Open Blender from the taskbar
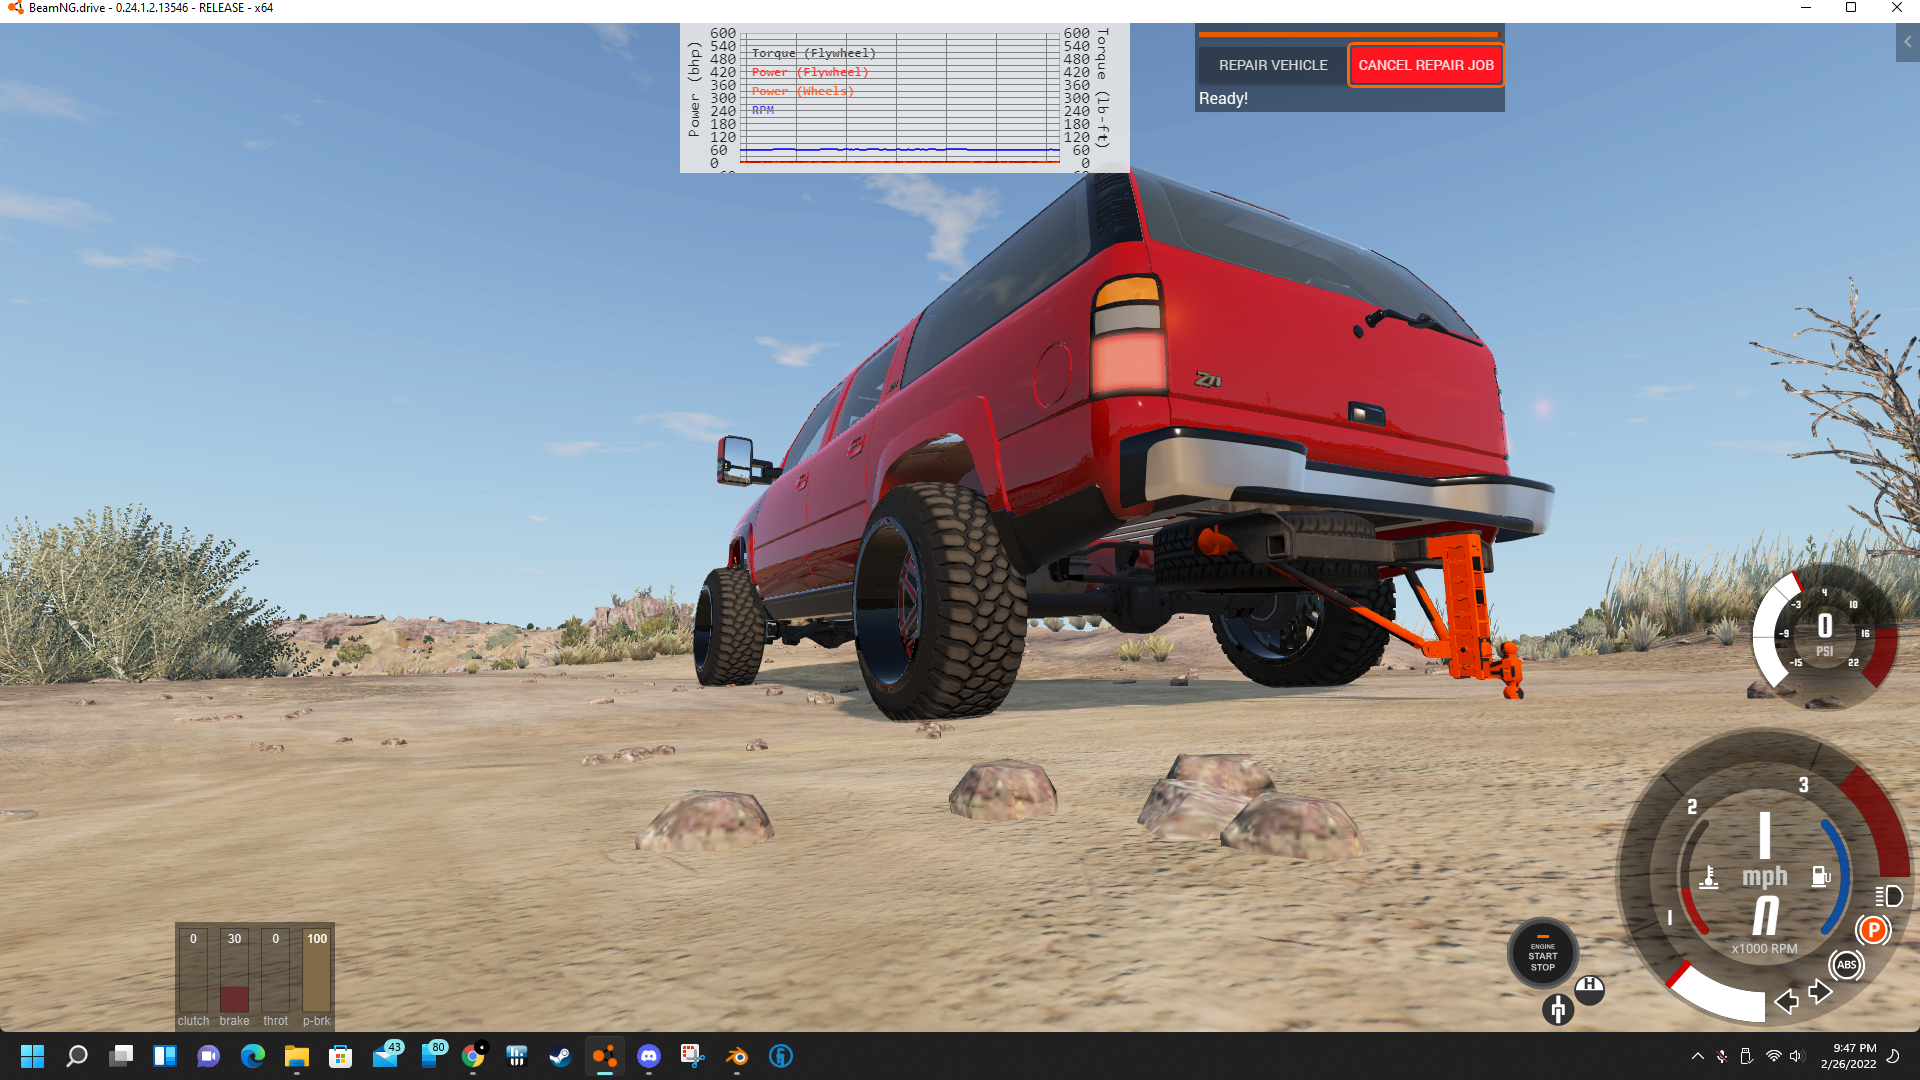This screenshot has height=1080, width=1920. click(737, 1056)
